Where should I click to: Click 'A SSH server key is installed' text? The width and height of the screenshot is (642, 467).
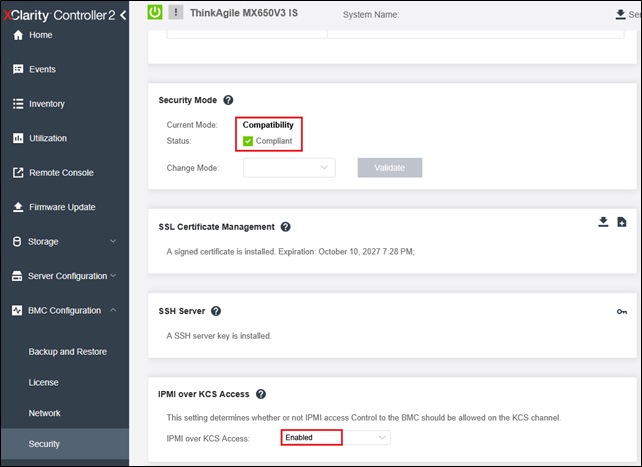(219, 336)
